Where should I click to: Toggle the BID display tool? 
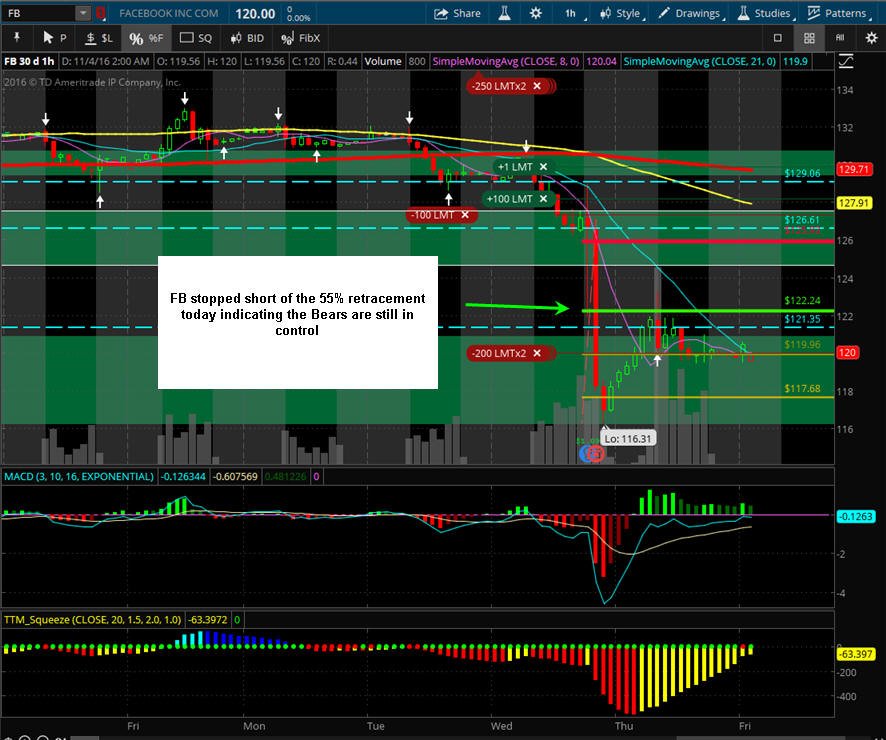tap(247, 38)
